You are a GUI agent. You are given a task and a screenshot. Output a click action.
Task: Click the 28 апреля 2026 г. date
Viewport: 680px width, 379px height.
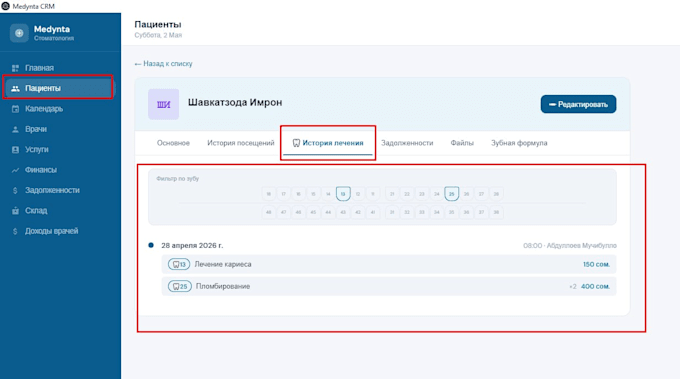[192, 245]
